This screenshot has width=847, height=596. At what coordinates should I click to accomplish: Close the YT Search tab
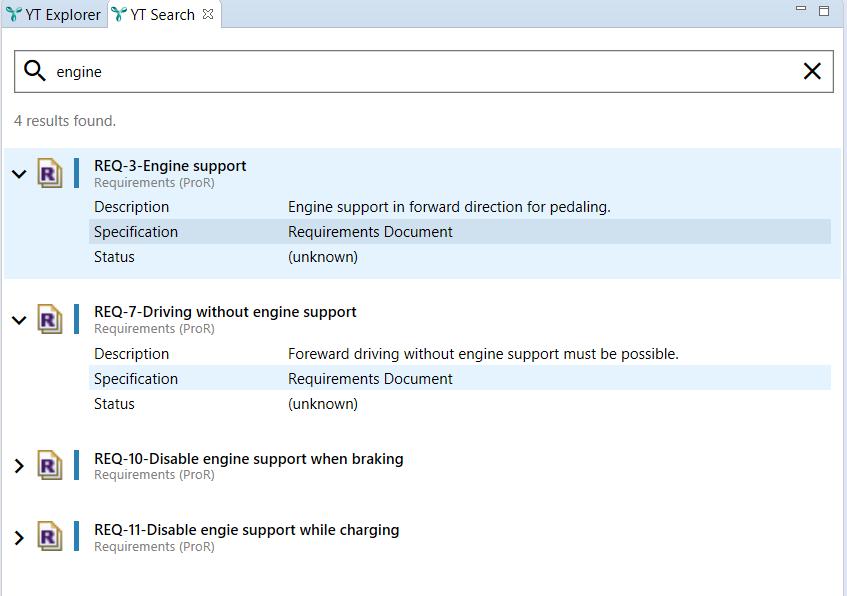208,15
